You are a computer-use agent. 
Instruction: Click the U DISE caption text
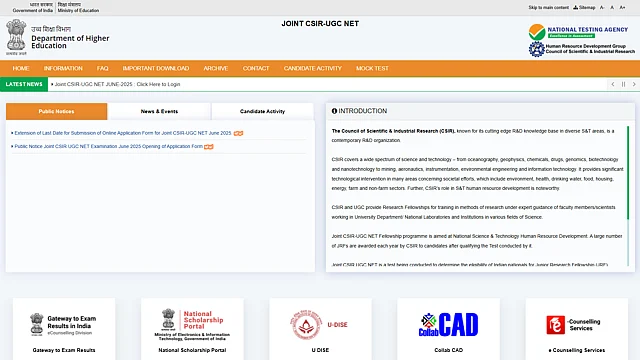point(320,350)
